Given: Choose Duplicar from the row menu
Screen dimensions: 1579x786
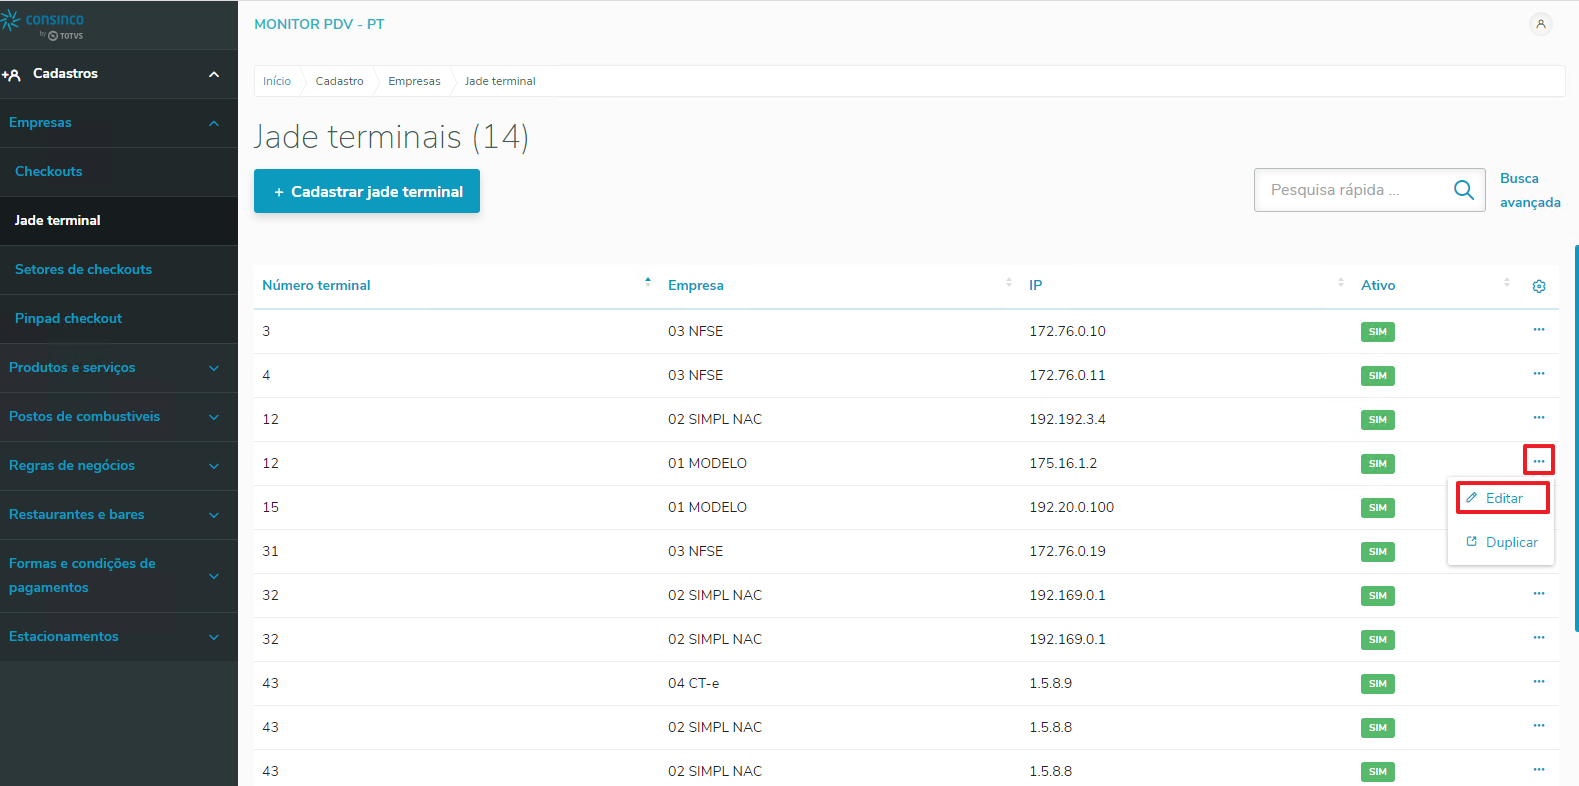Looking at the screenshot, I should pos(1501,542).
